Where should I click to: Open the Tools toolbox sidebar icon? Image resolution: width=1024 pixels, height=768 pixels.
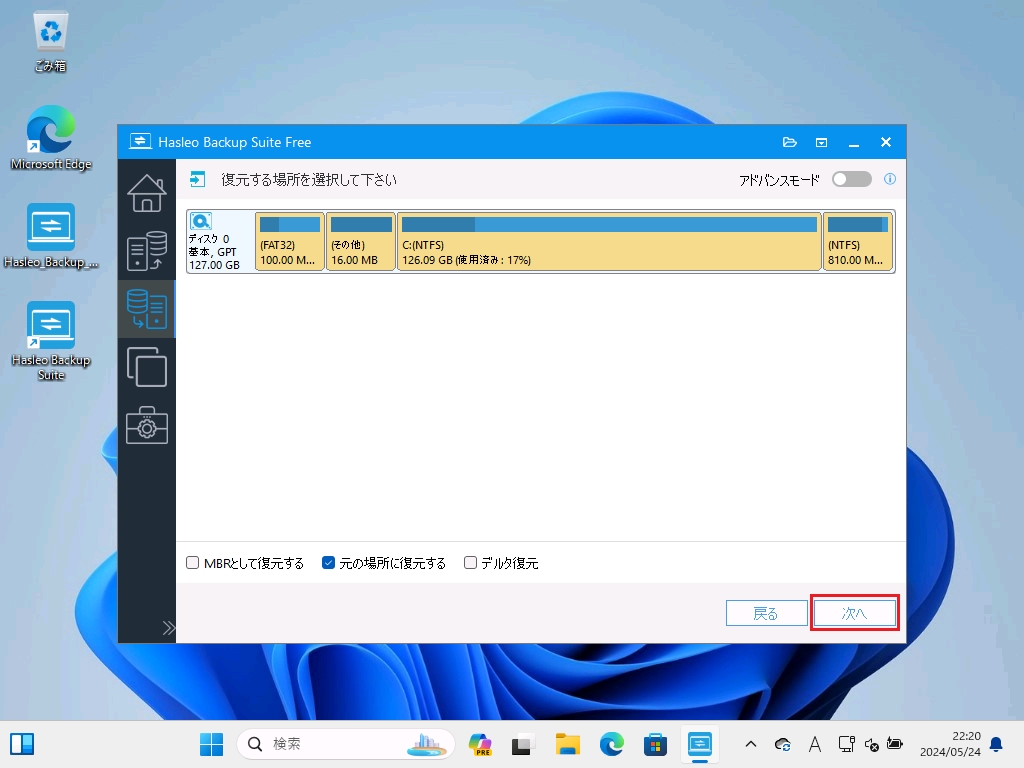[x=146, y=425]
